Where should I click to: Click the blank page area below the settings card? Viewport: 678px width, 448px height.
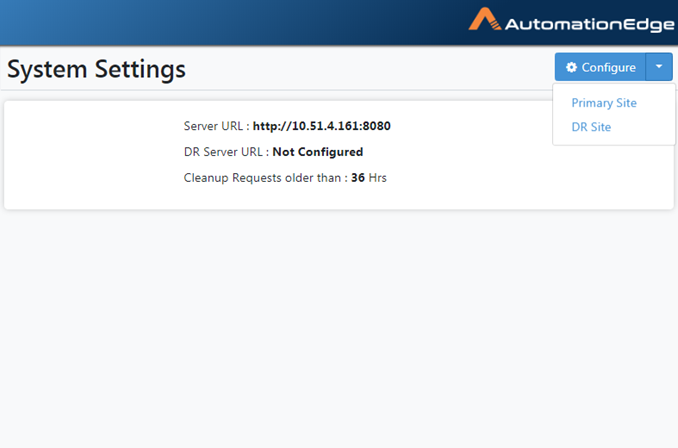coord(339,329)
